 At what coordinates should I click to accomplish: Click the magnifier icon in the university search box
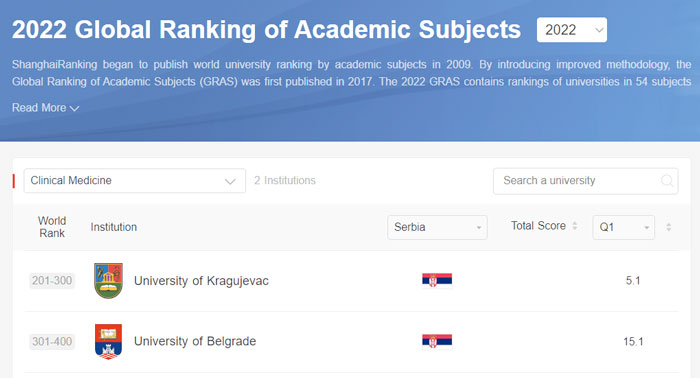click(667, 181)
